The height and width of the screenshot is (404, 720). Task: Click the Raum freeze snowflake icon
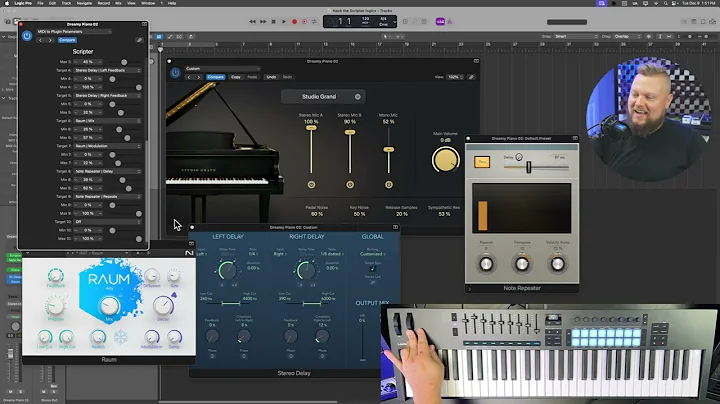[120, 337]
